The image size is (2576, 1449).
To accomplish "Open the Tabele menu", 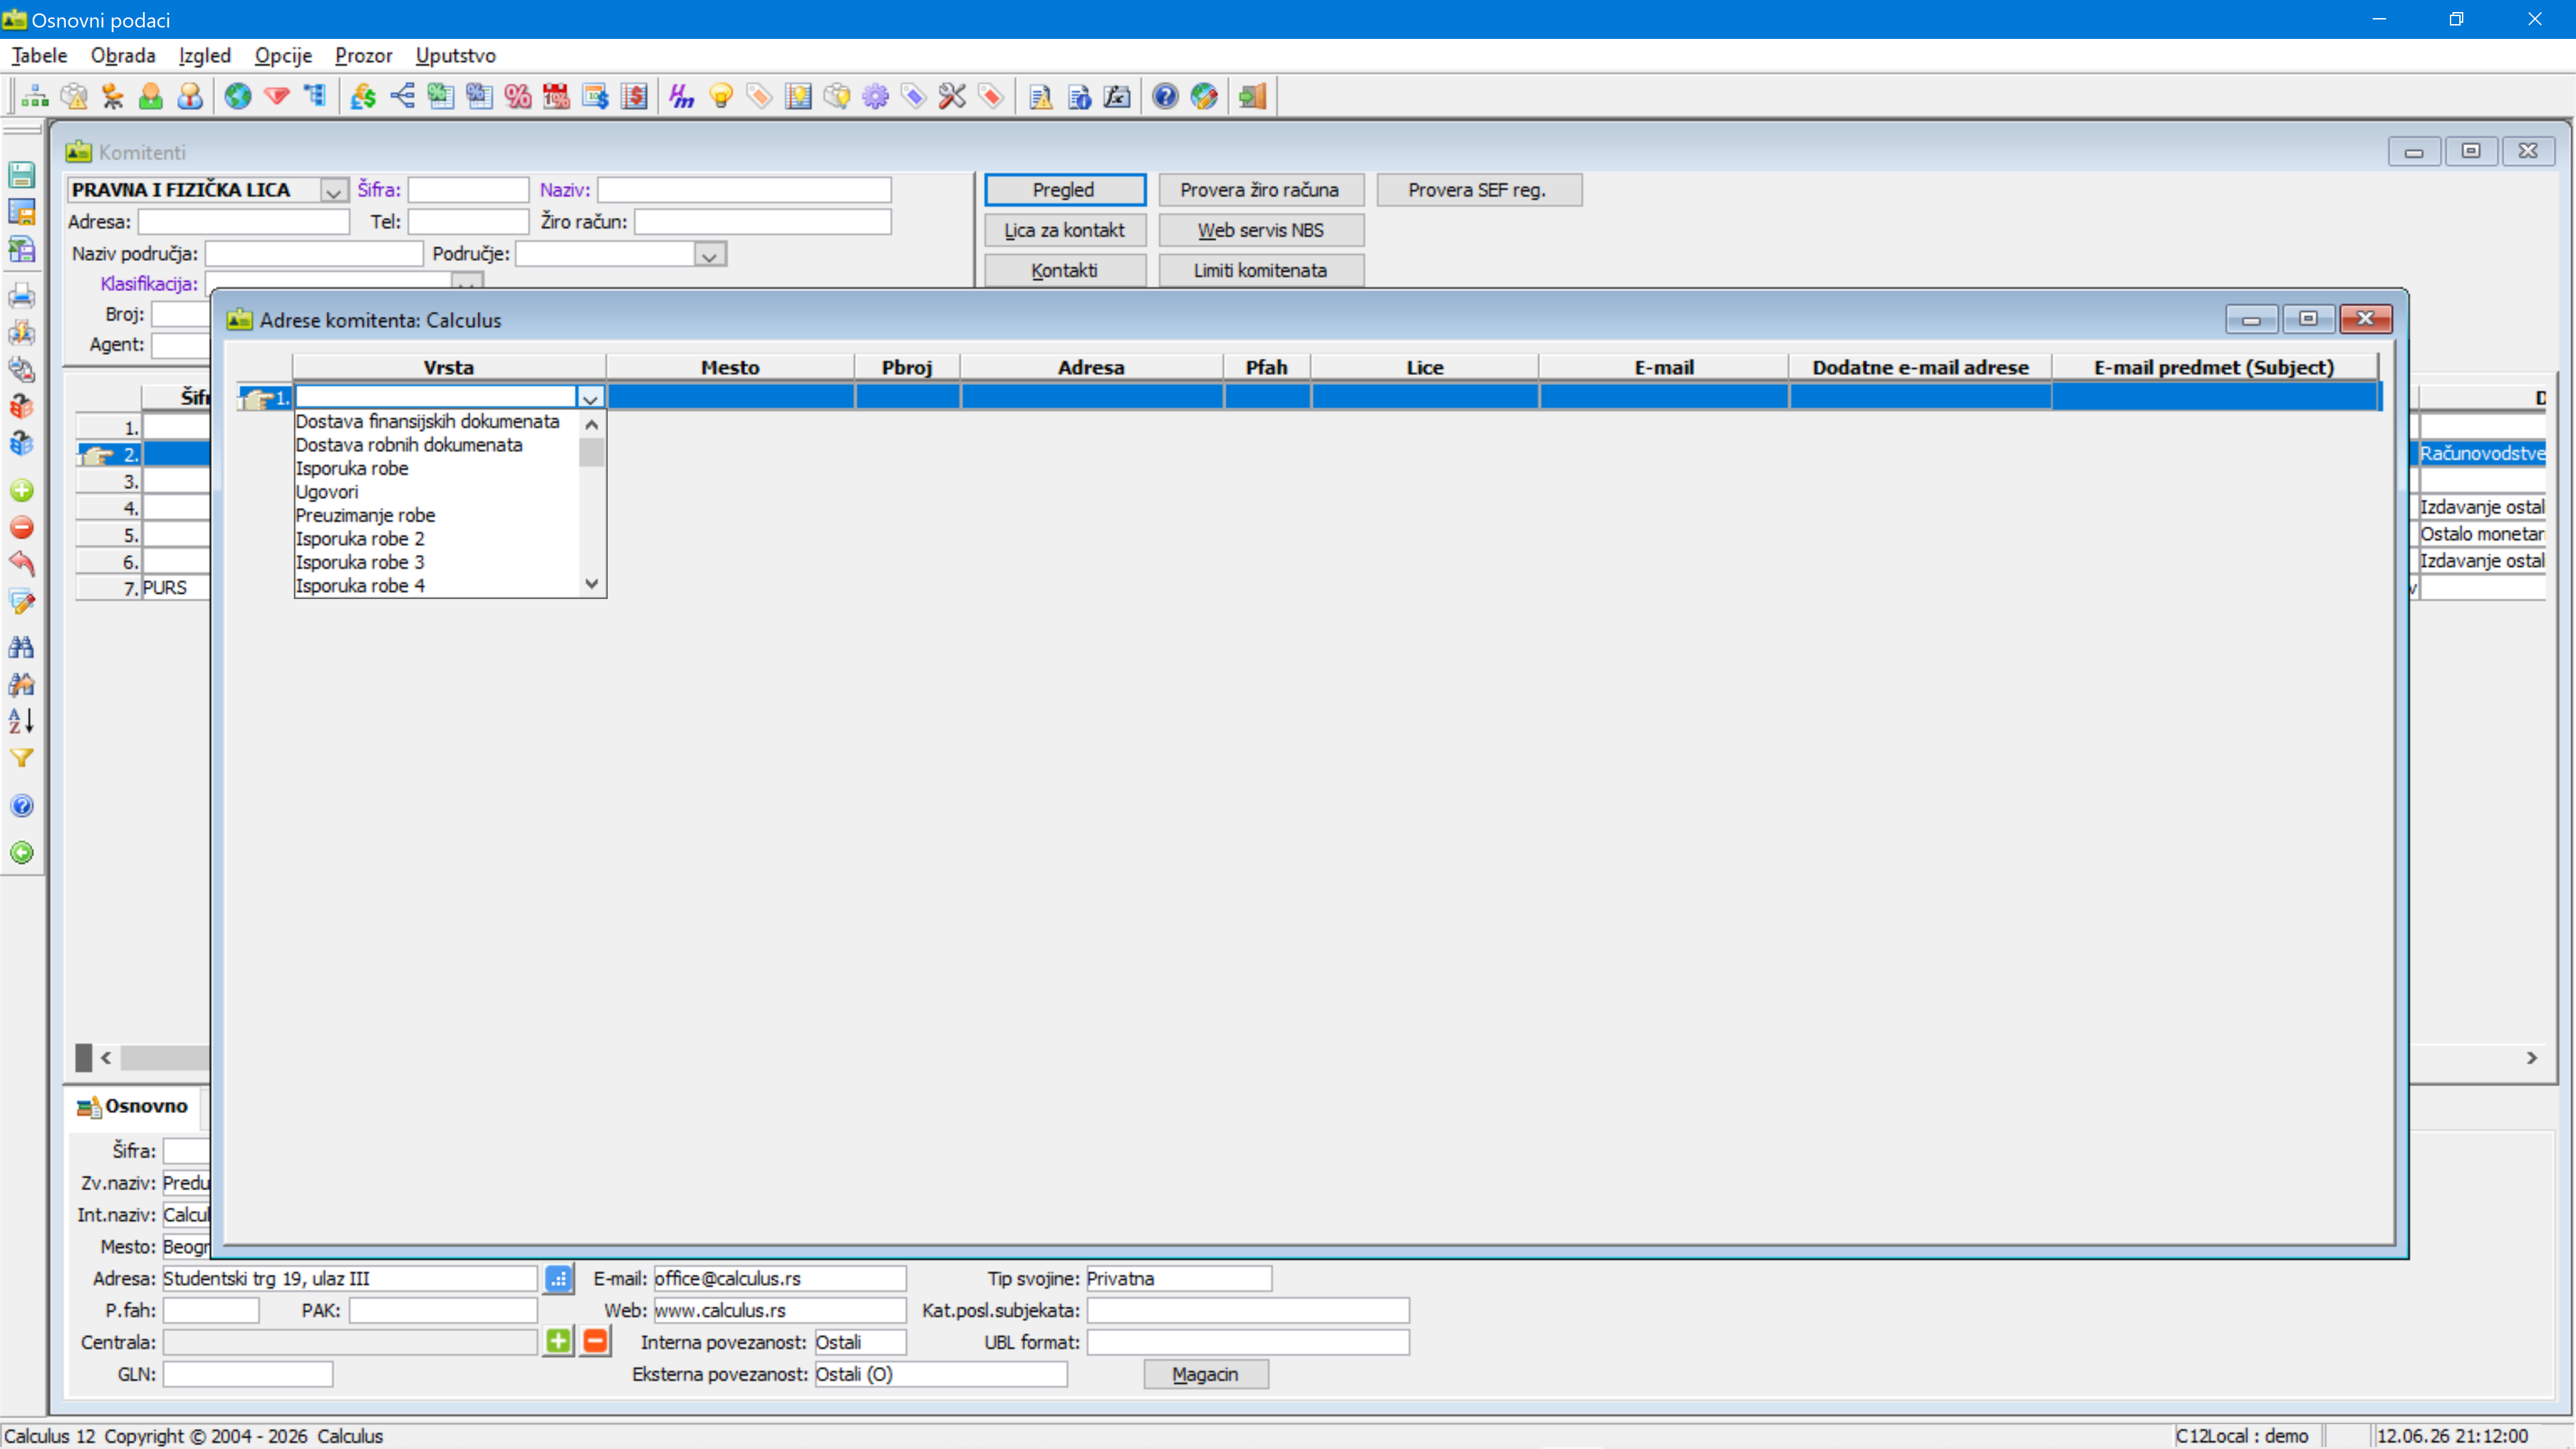I will tap(39, 56).
